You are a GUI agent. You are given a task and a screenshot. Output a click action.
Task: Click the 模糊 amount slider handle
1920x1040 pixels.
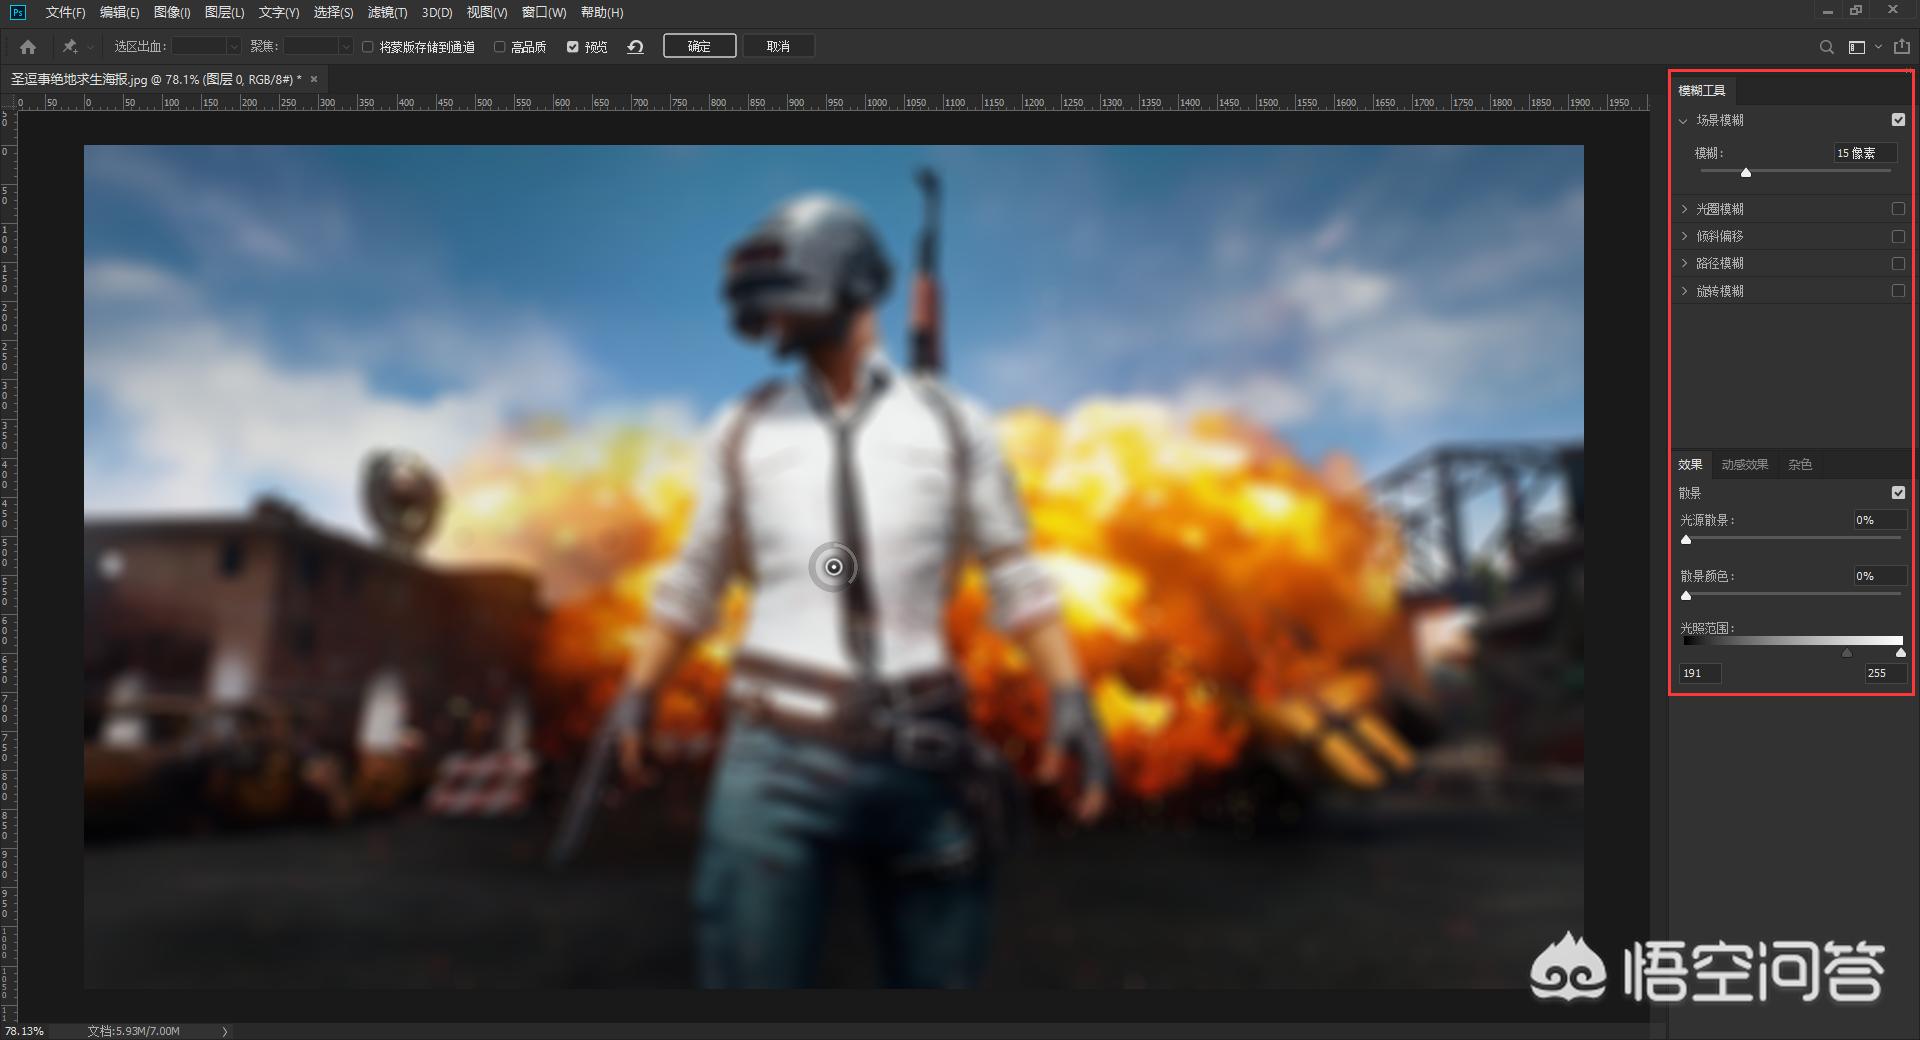point(1746,173)
